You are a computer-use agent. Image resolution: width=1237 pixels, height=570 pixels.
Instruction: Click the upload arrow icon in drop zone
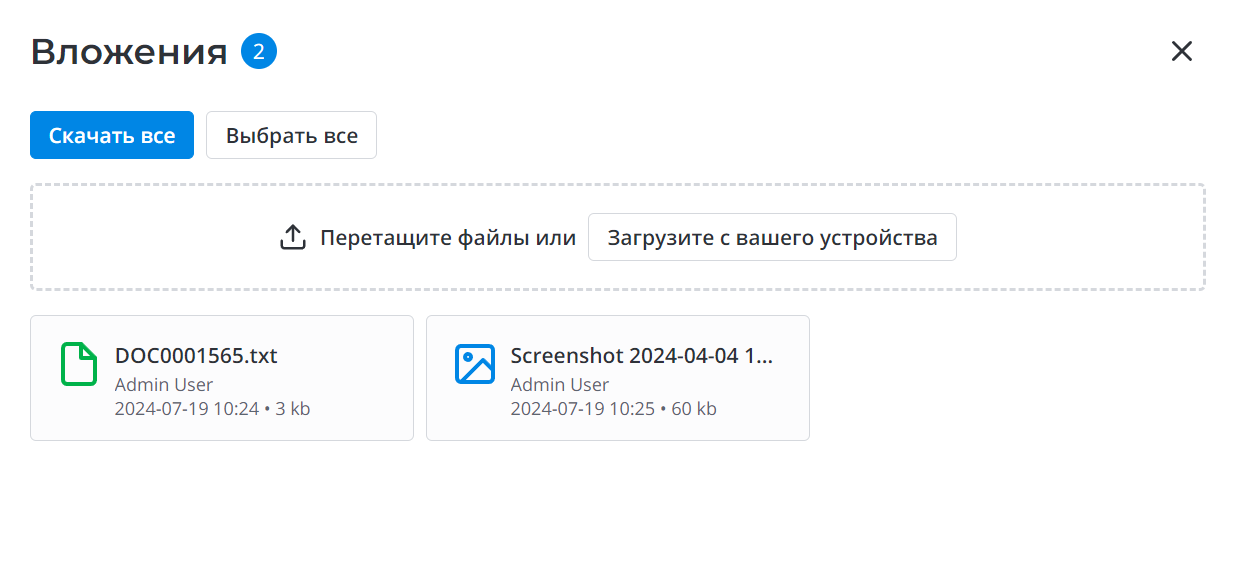(x=292, y=238)
